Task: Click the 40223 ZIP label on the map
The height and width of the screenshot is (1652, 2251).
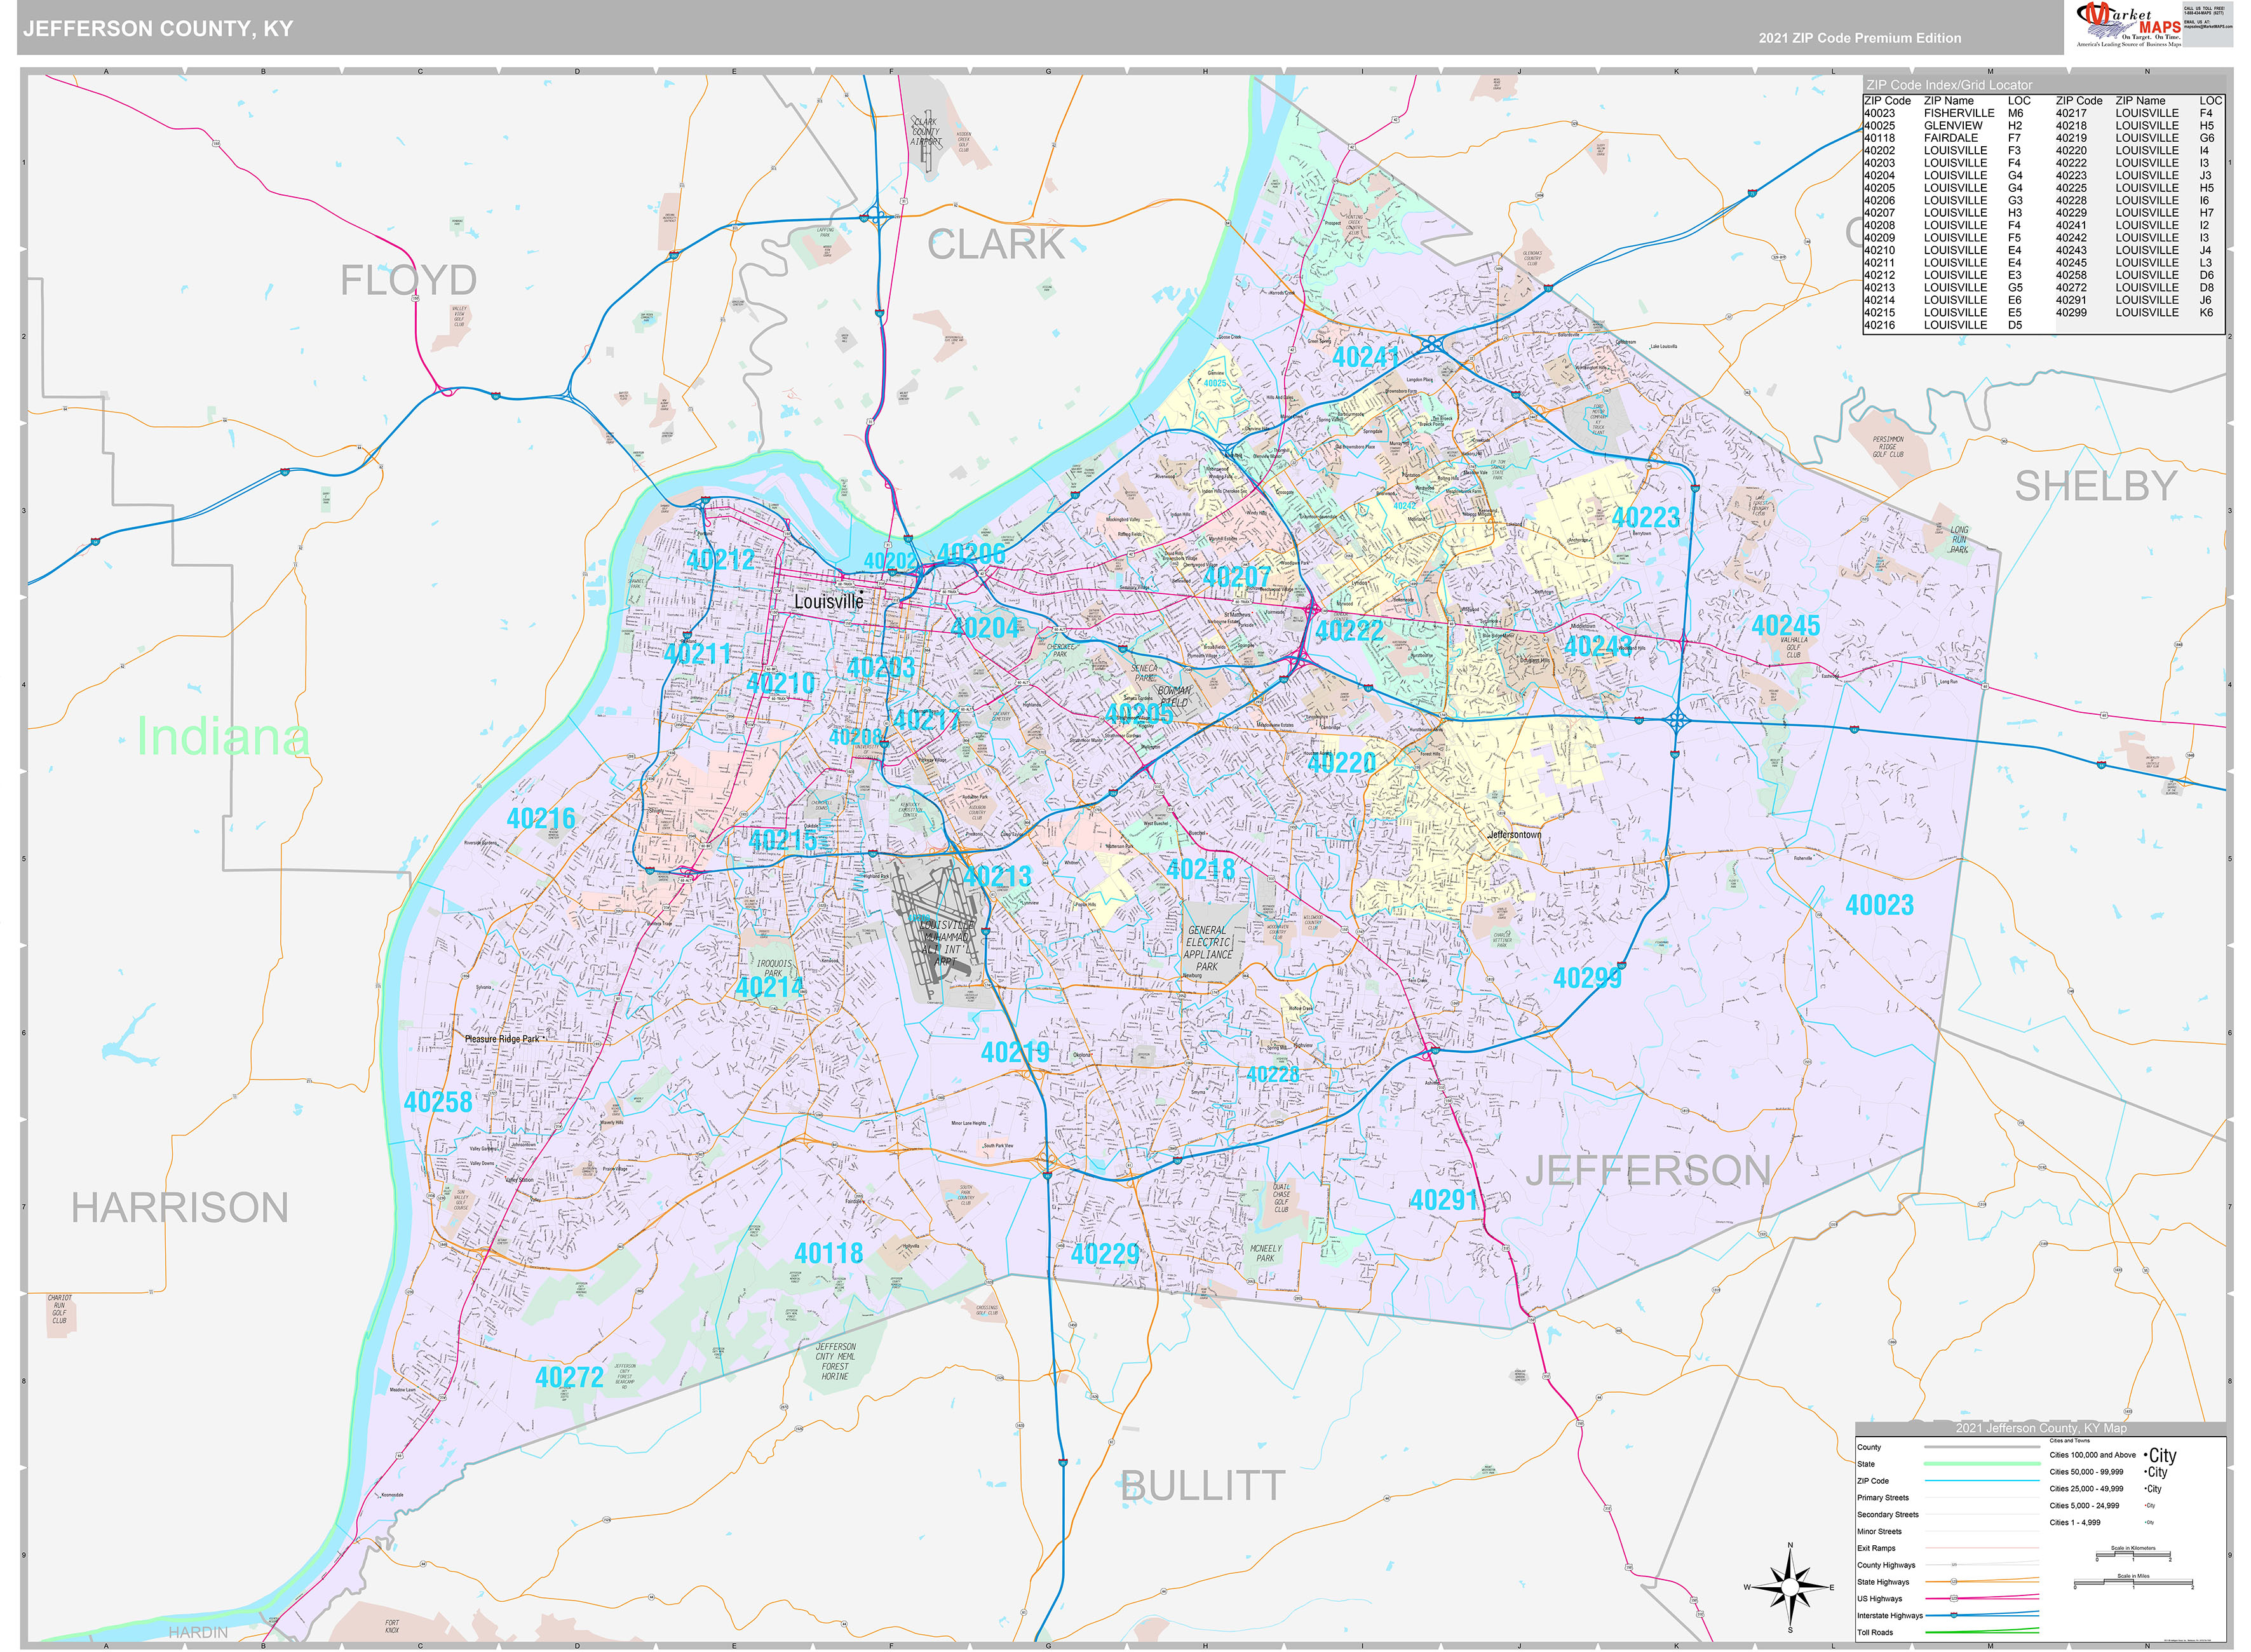Action: pos(1646,518)
